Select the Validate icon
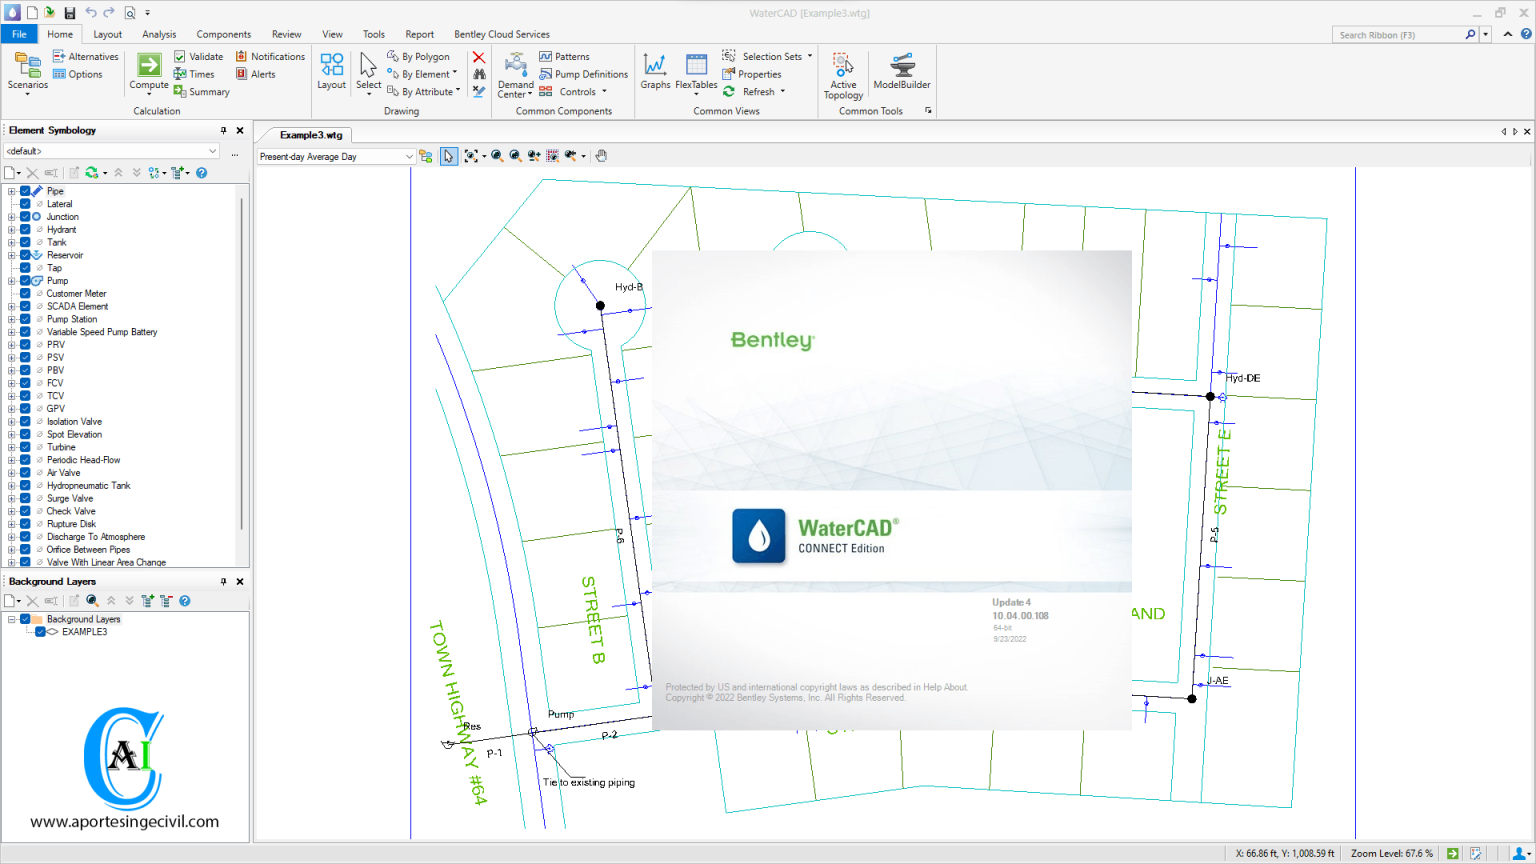1536x864 pixels. [198, 56]
